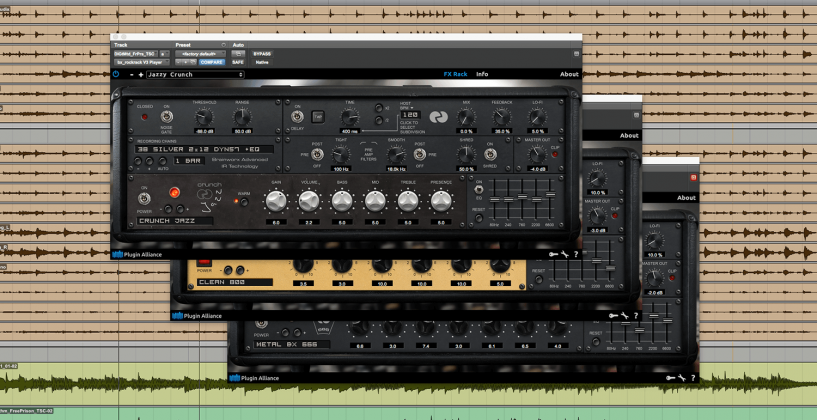Toggle BYPASS in plugin header
Image resolution: width=817 pixels, height=420 pixels.
point(262,54)
